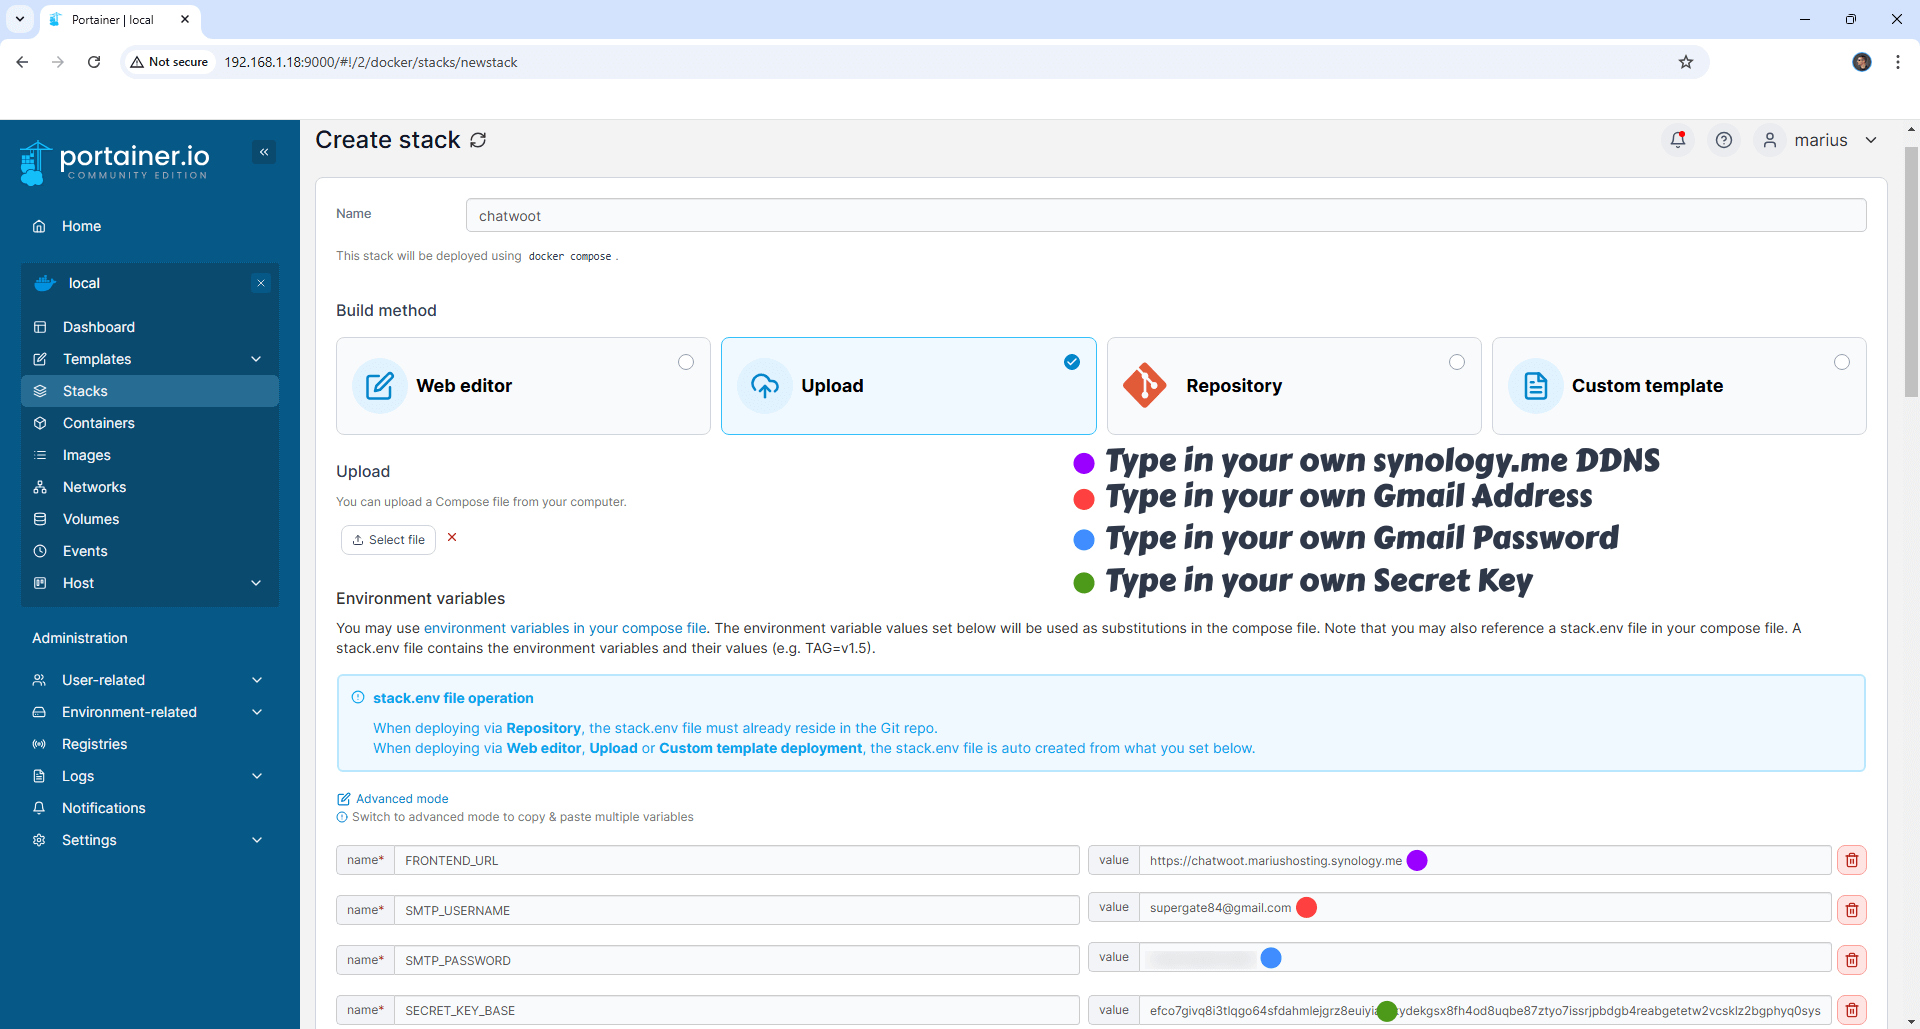Image resolution: width=1920 pixels, height=1029 pixels.
Task: Click the help question mark icon
Action: point(1724,140)
